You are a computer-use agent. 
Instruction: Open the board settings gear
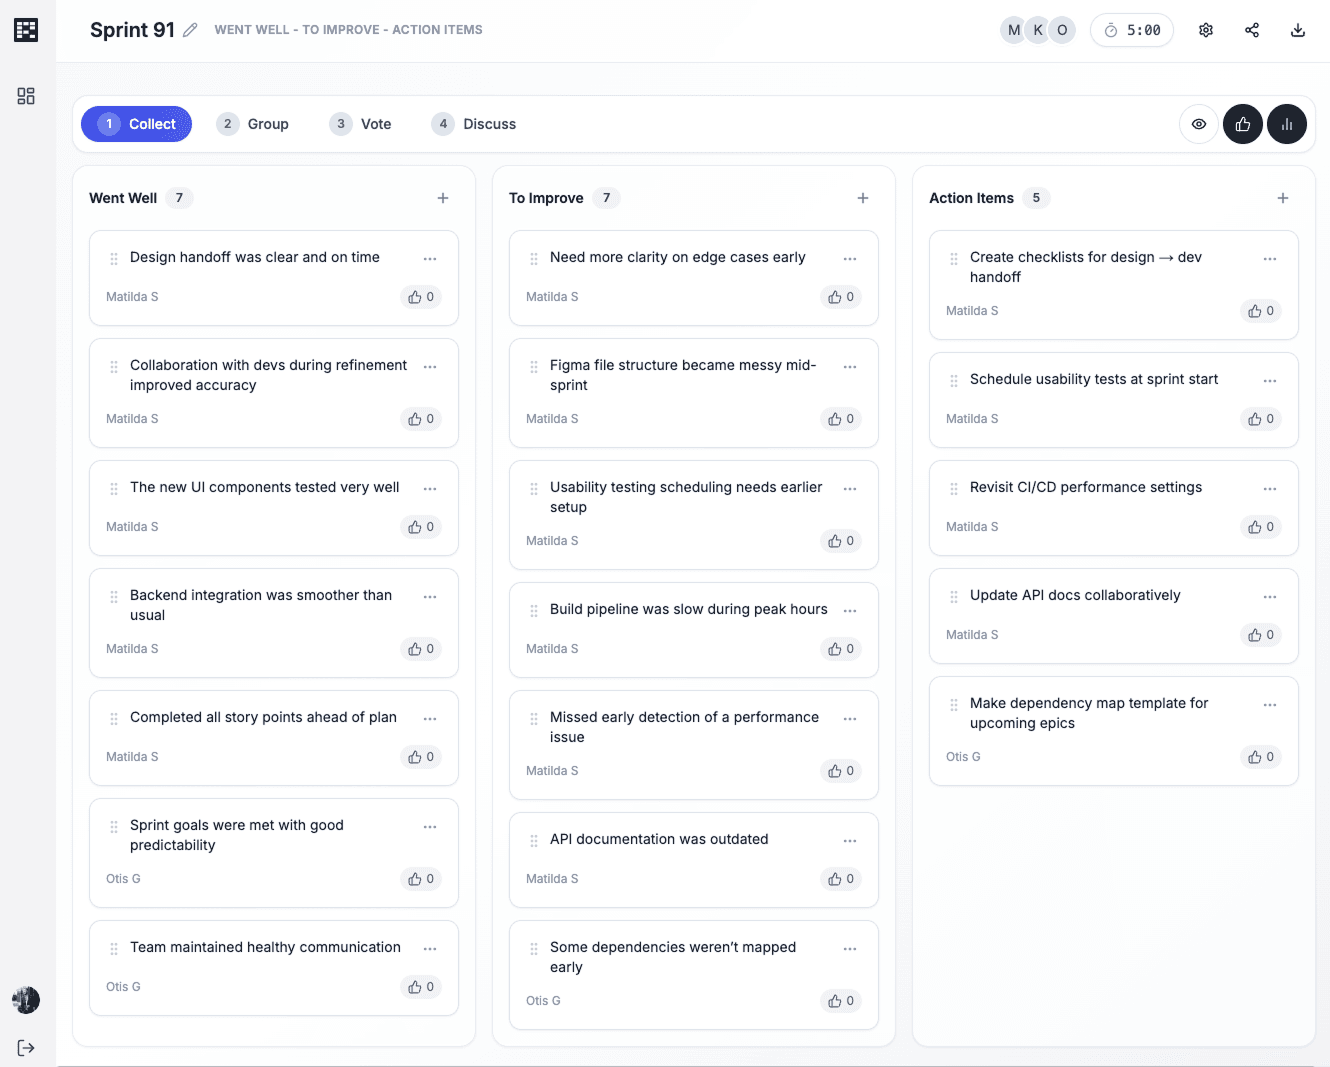(x=1206, y=30)
